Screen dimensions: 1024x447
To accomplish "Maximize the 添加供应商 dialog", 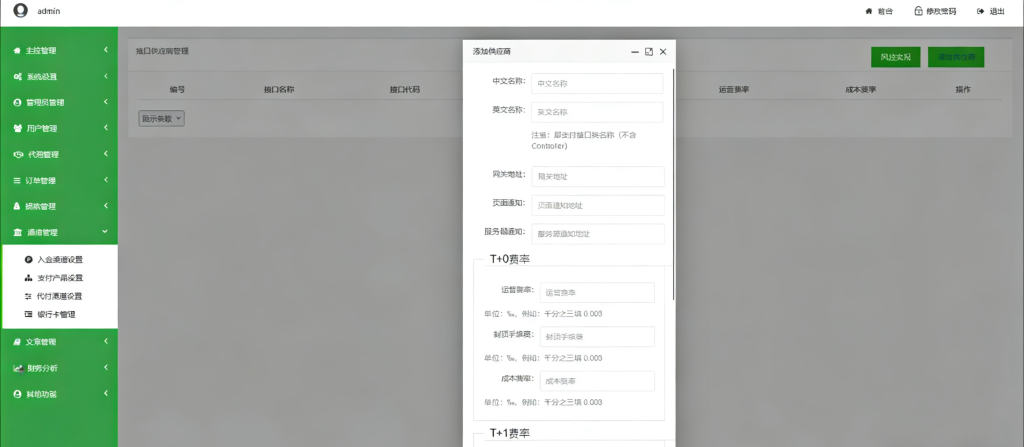I will pos(648,52).
